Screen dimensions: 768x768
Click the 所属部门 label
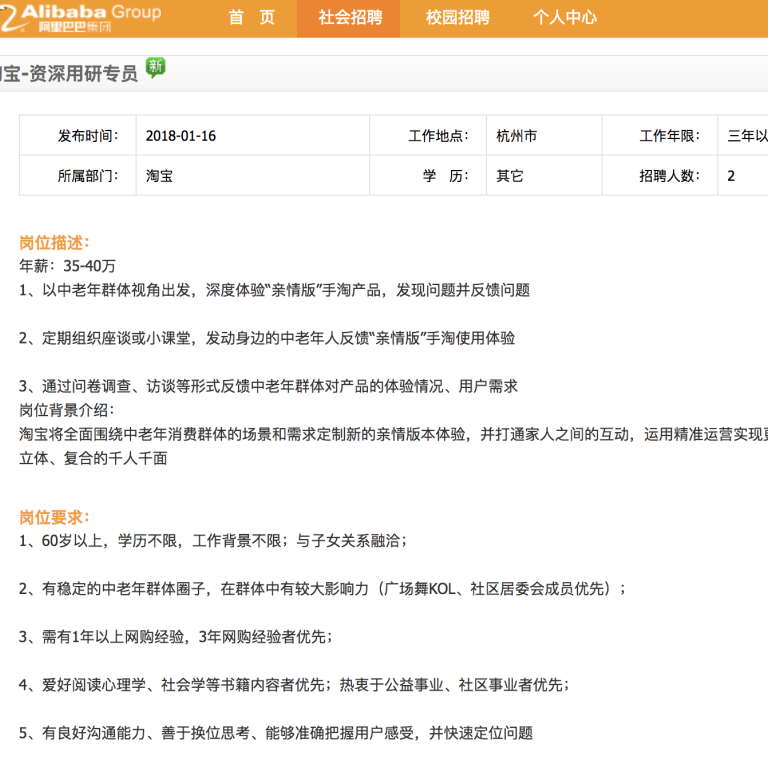point(88,176)
